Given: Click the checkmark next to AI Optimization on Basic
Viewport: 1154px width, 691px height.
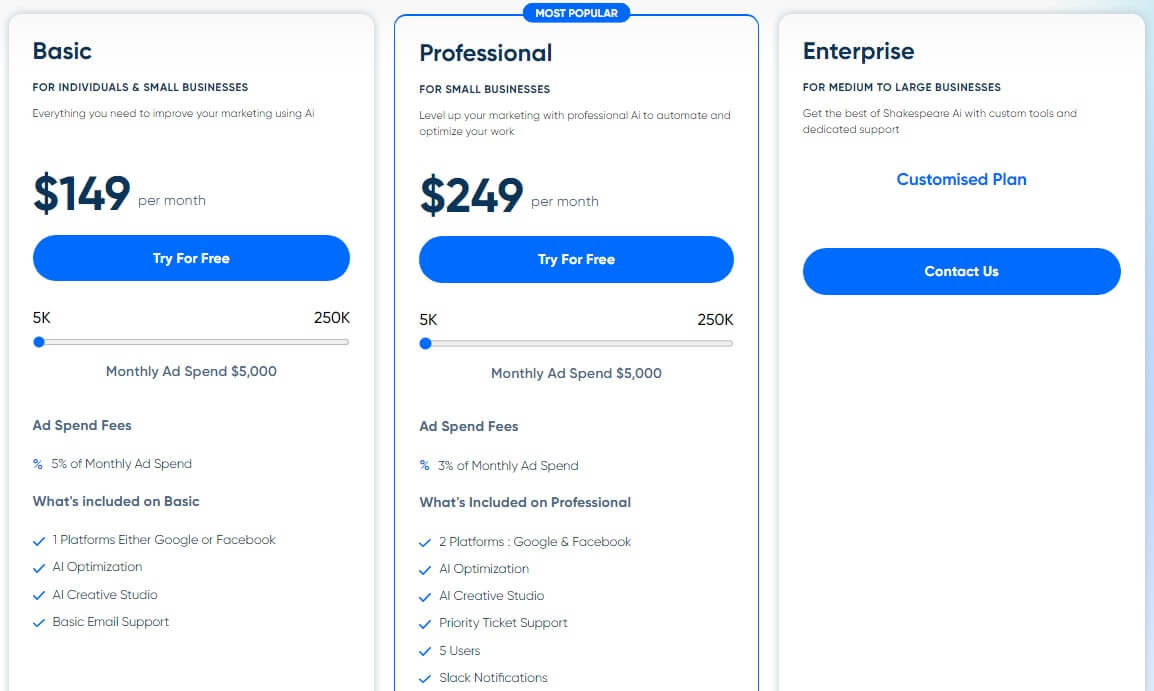Looking at the screenshot, I should coord(39,567).
